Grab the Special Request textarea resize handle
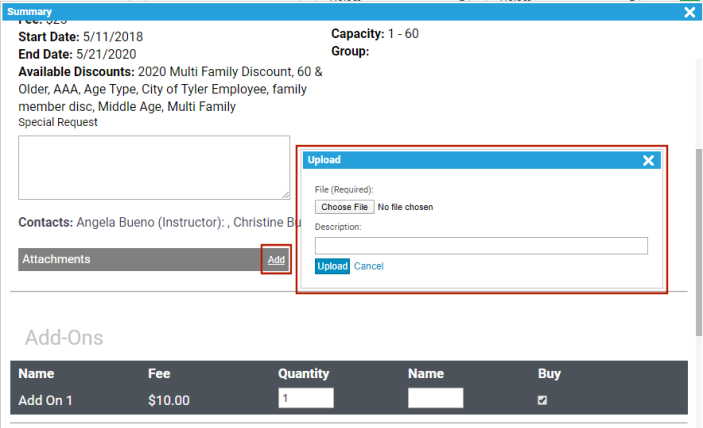This screenshot has height=428, width=703. click(286, 195)
